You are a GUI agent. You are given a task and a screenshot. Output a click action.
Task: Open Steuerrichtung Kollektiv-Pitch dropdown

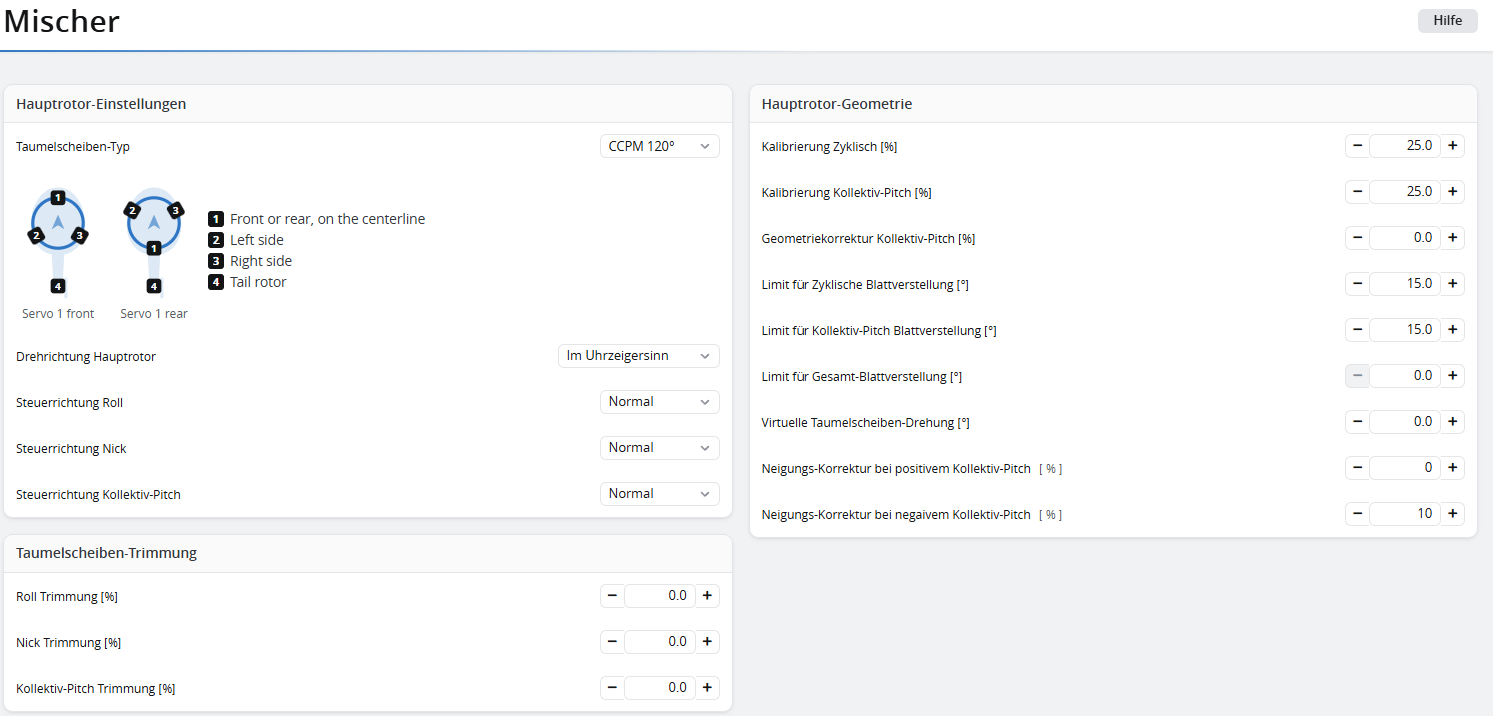(659, 494)
